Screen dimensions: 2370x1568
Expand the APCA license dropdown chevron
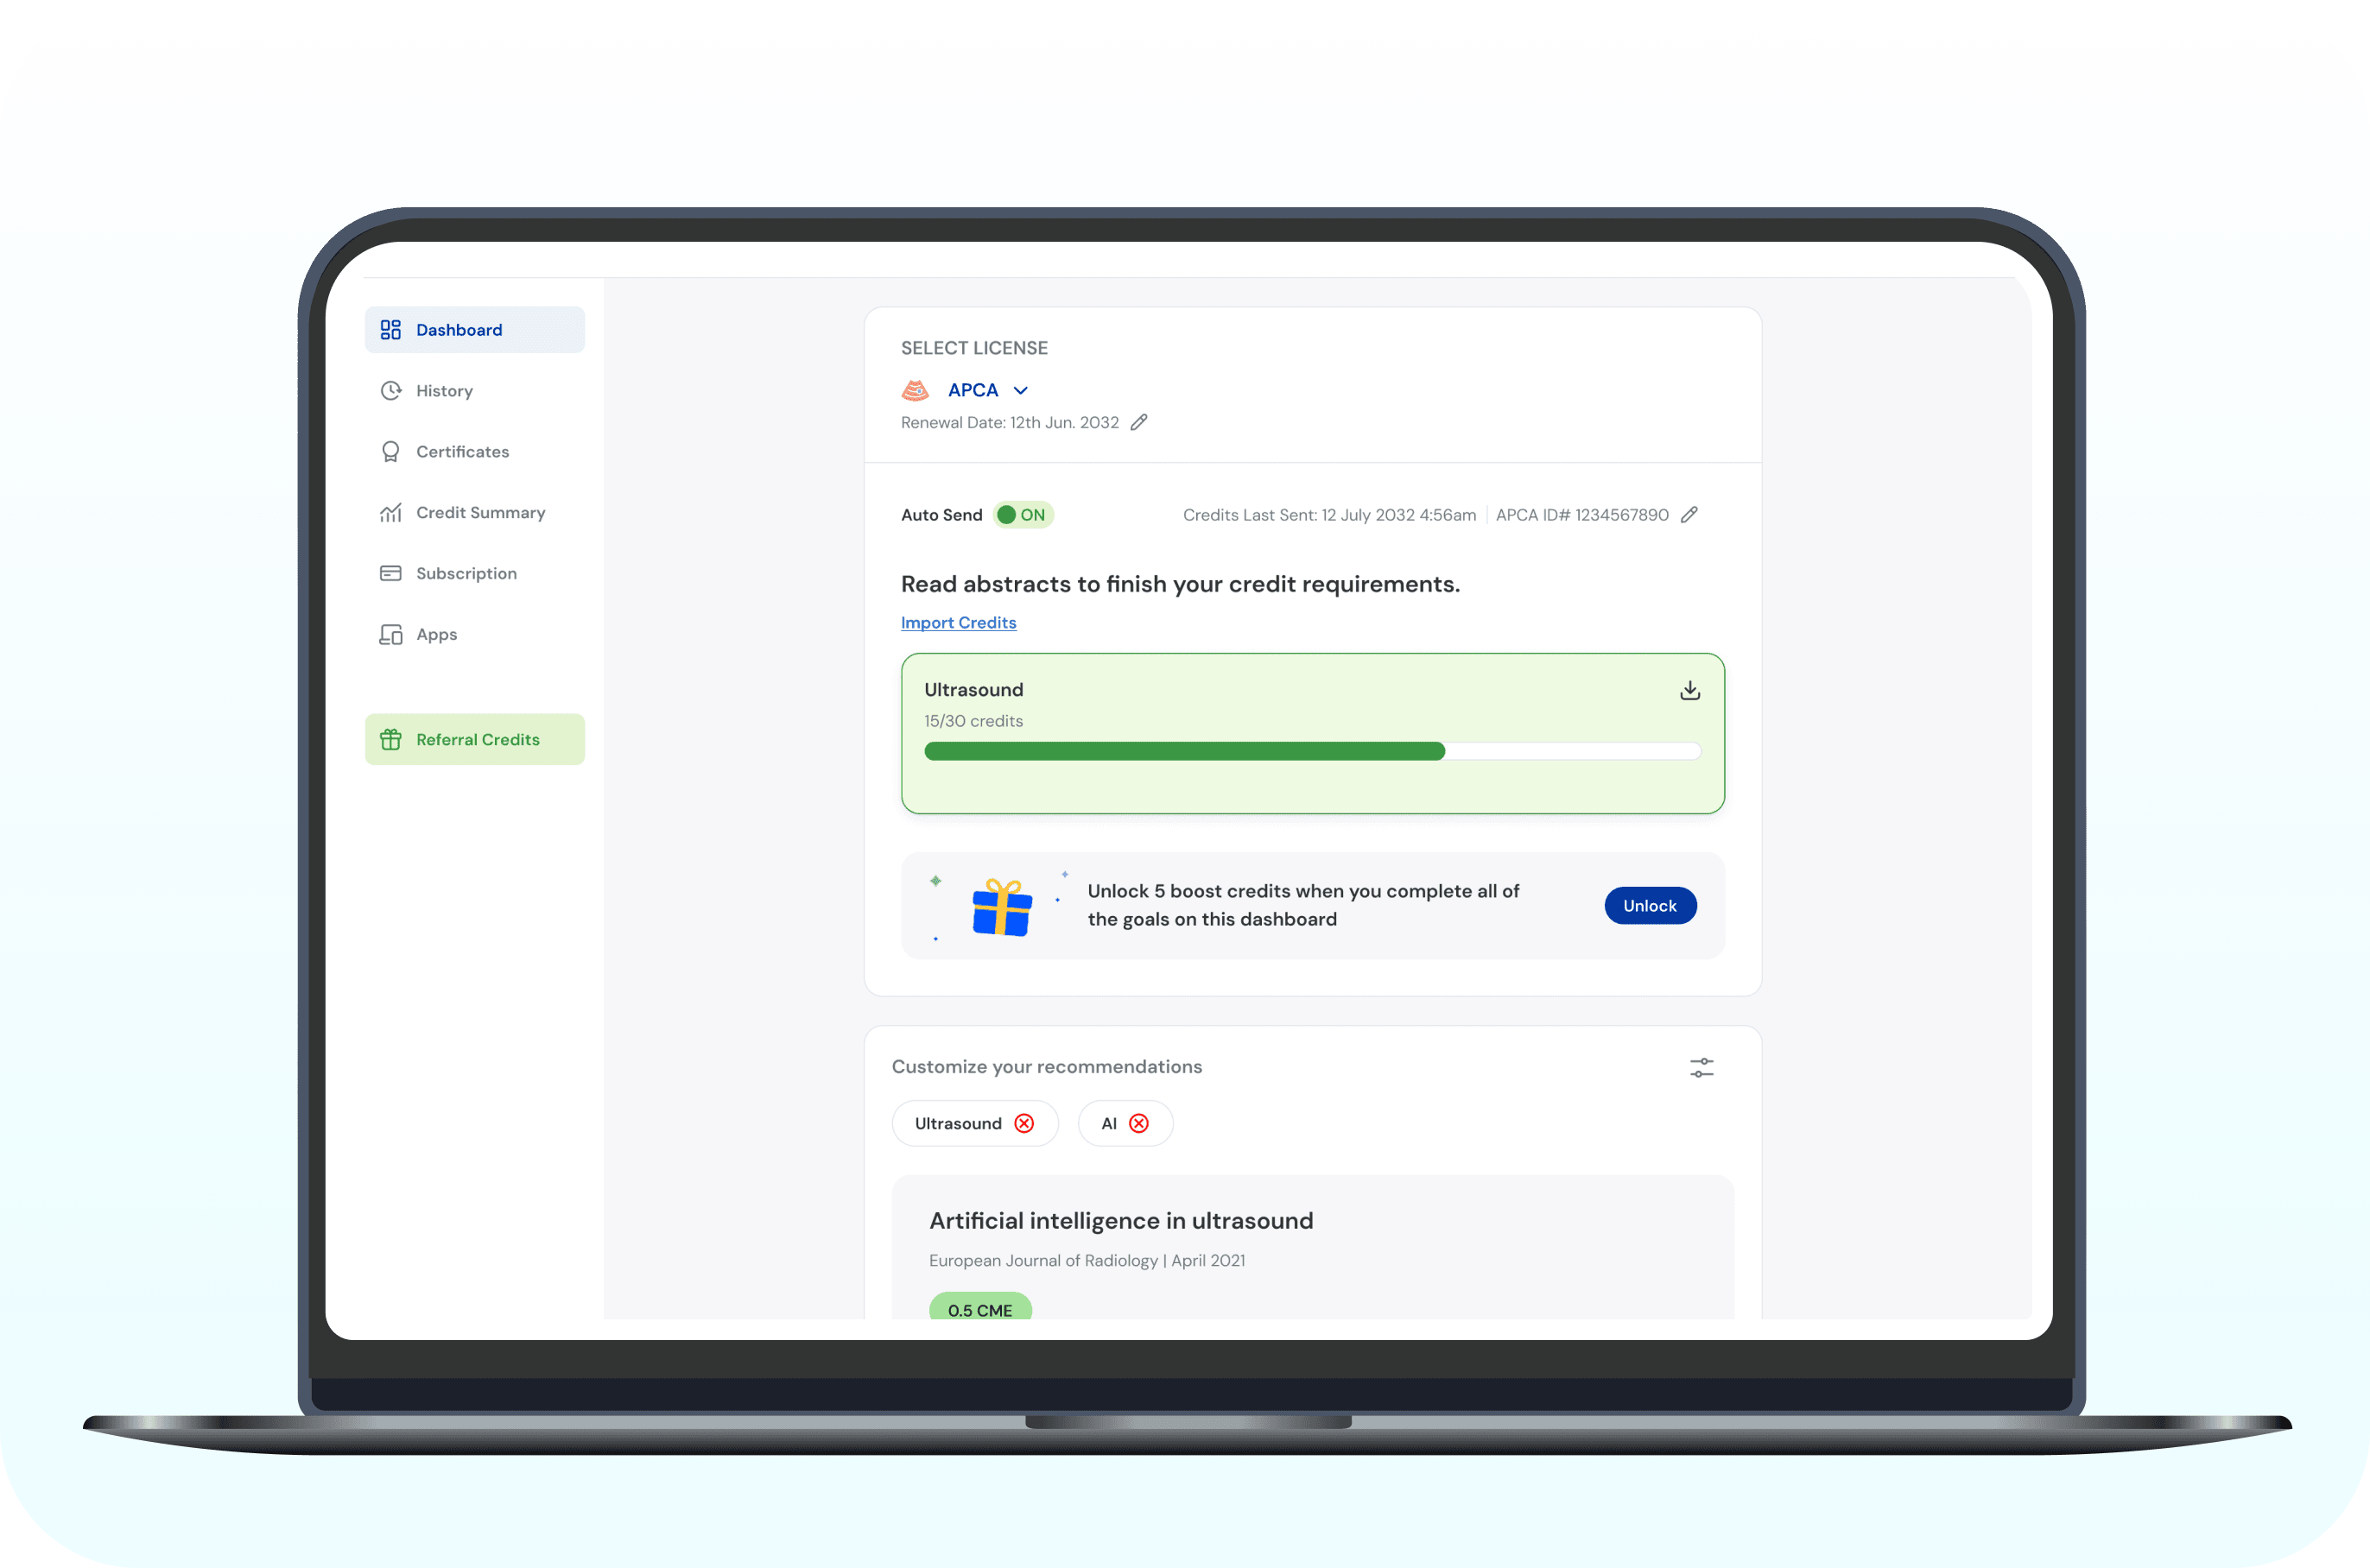click(x=1020, y=391)
